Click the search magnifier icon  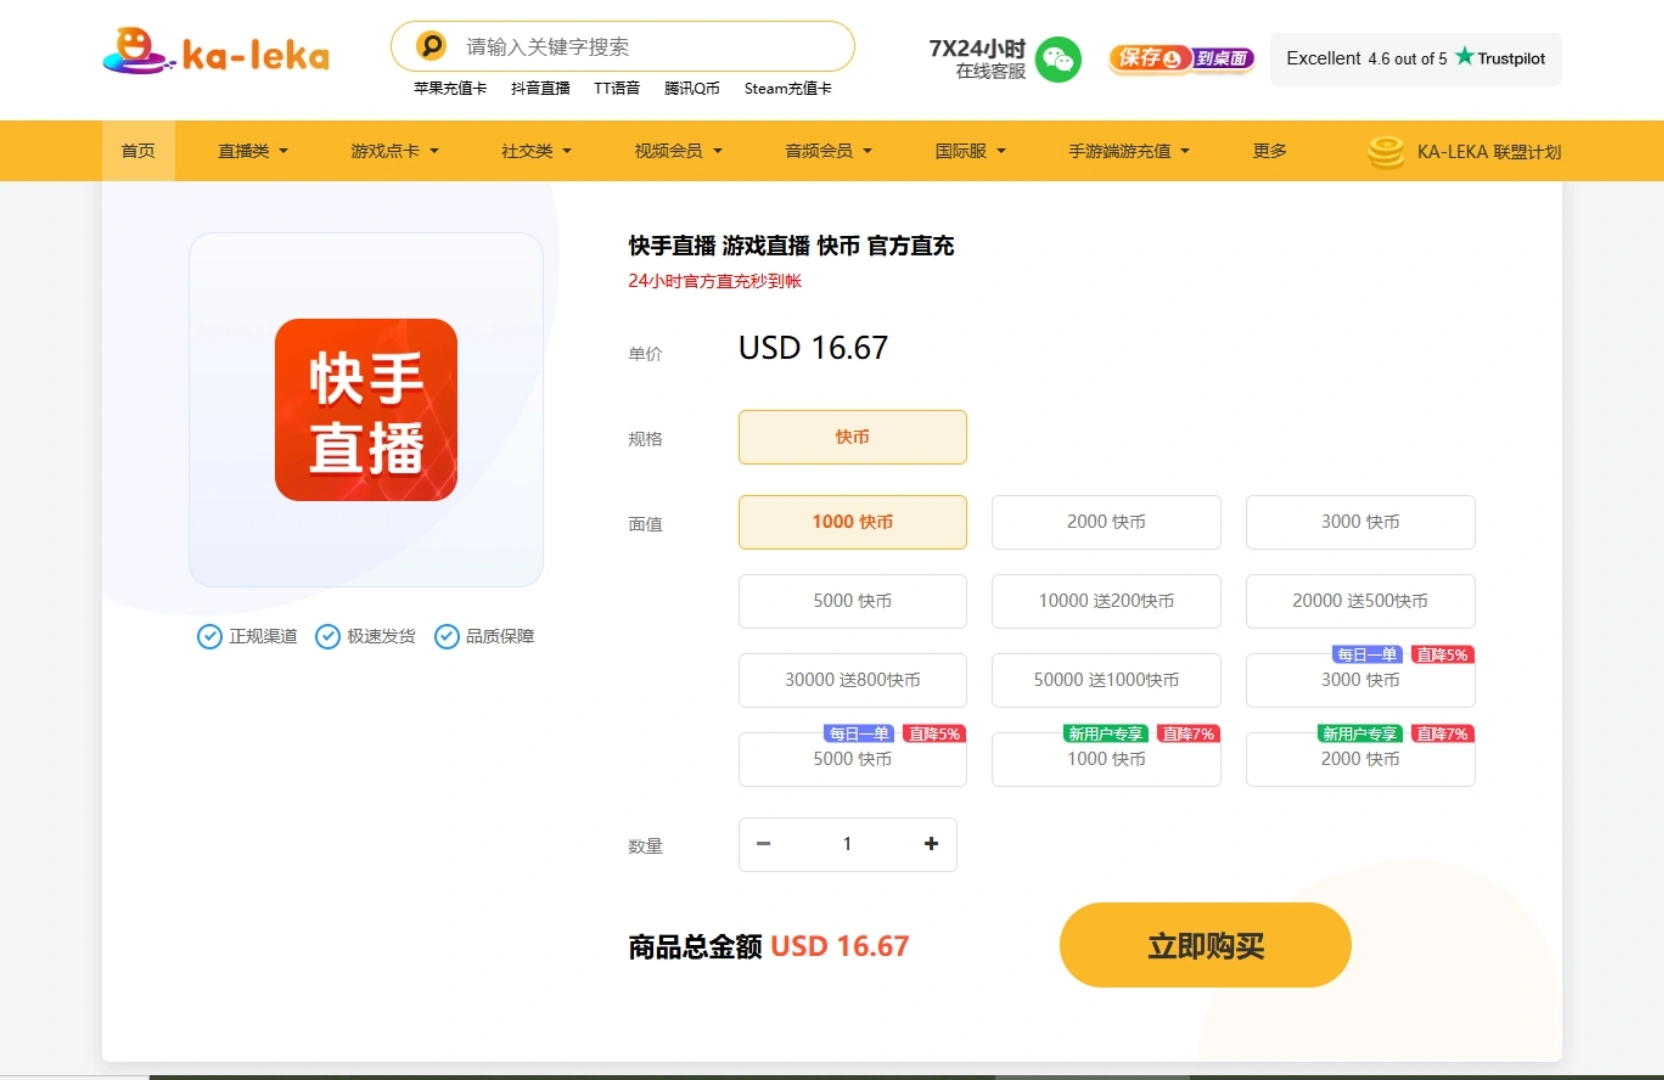coord(431,46)
